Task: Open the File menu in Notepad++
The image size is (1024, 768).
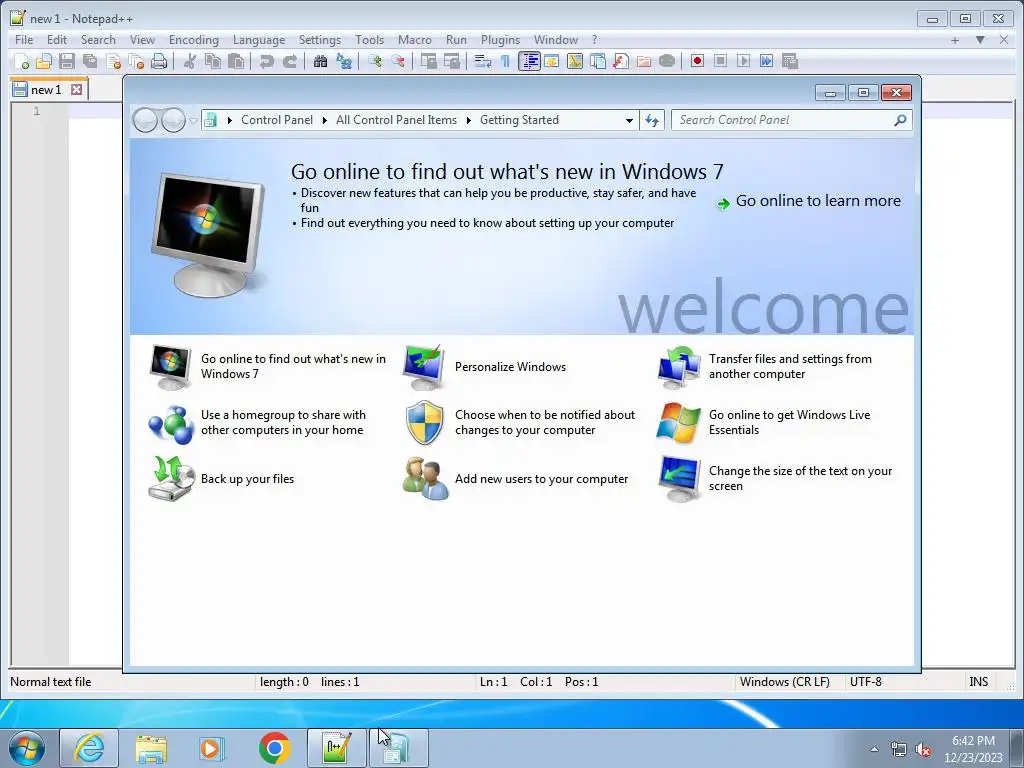Action: pos(24,40)
